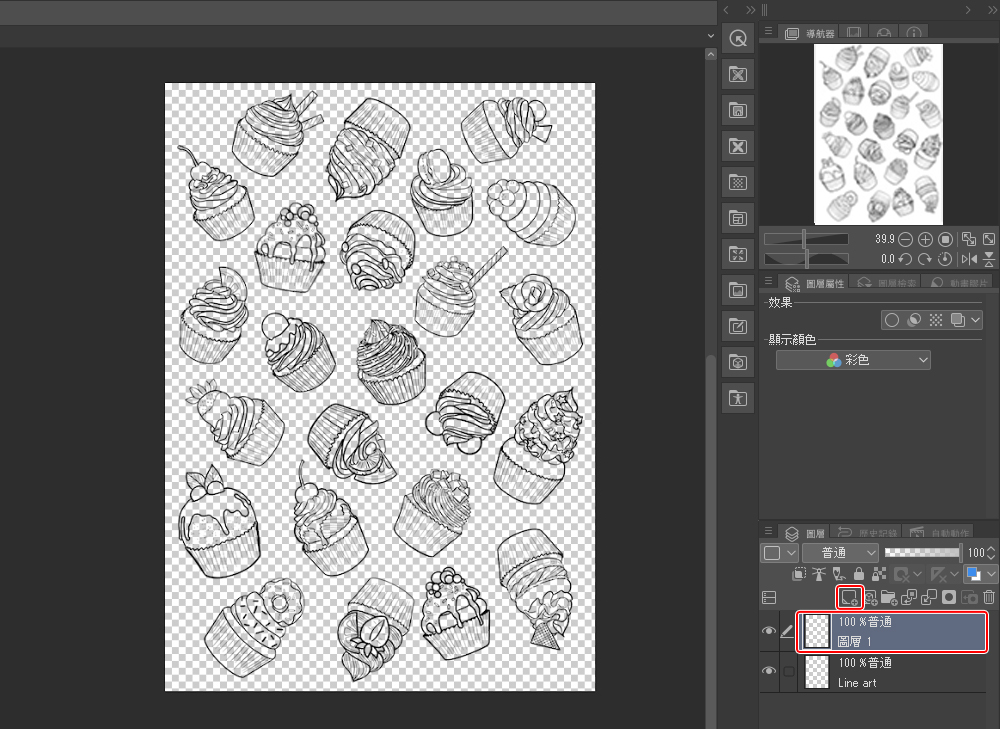The height and width of the screenshot is (729, 1000).
Task: Switch to the 自動動作 tab
Action: pyautogui.click(x=935, y=533)
